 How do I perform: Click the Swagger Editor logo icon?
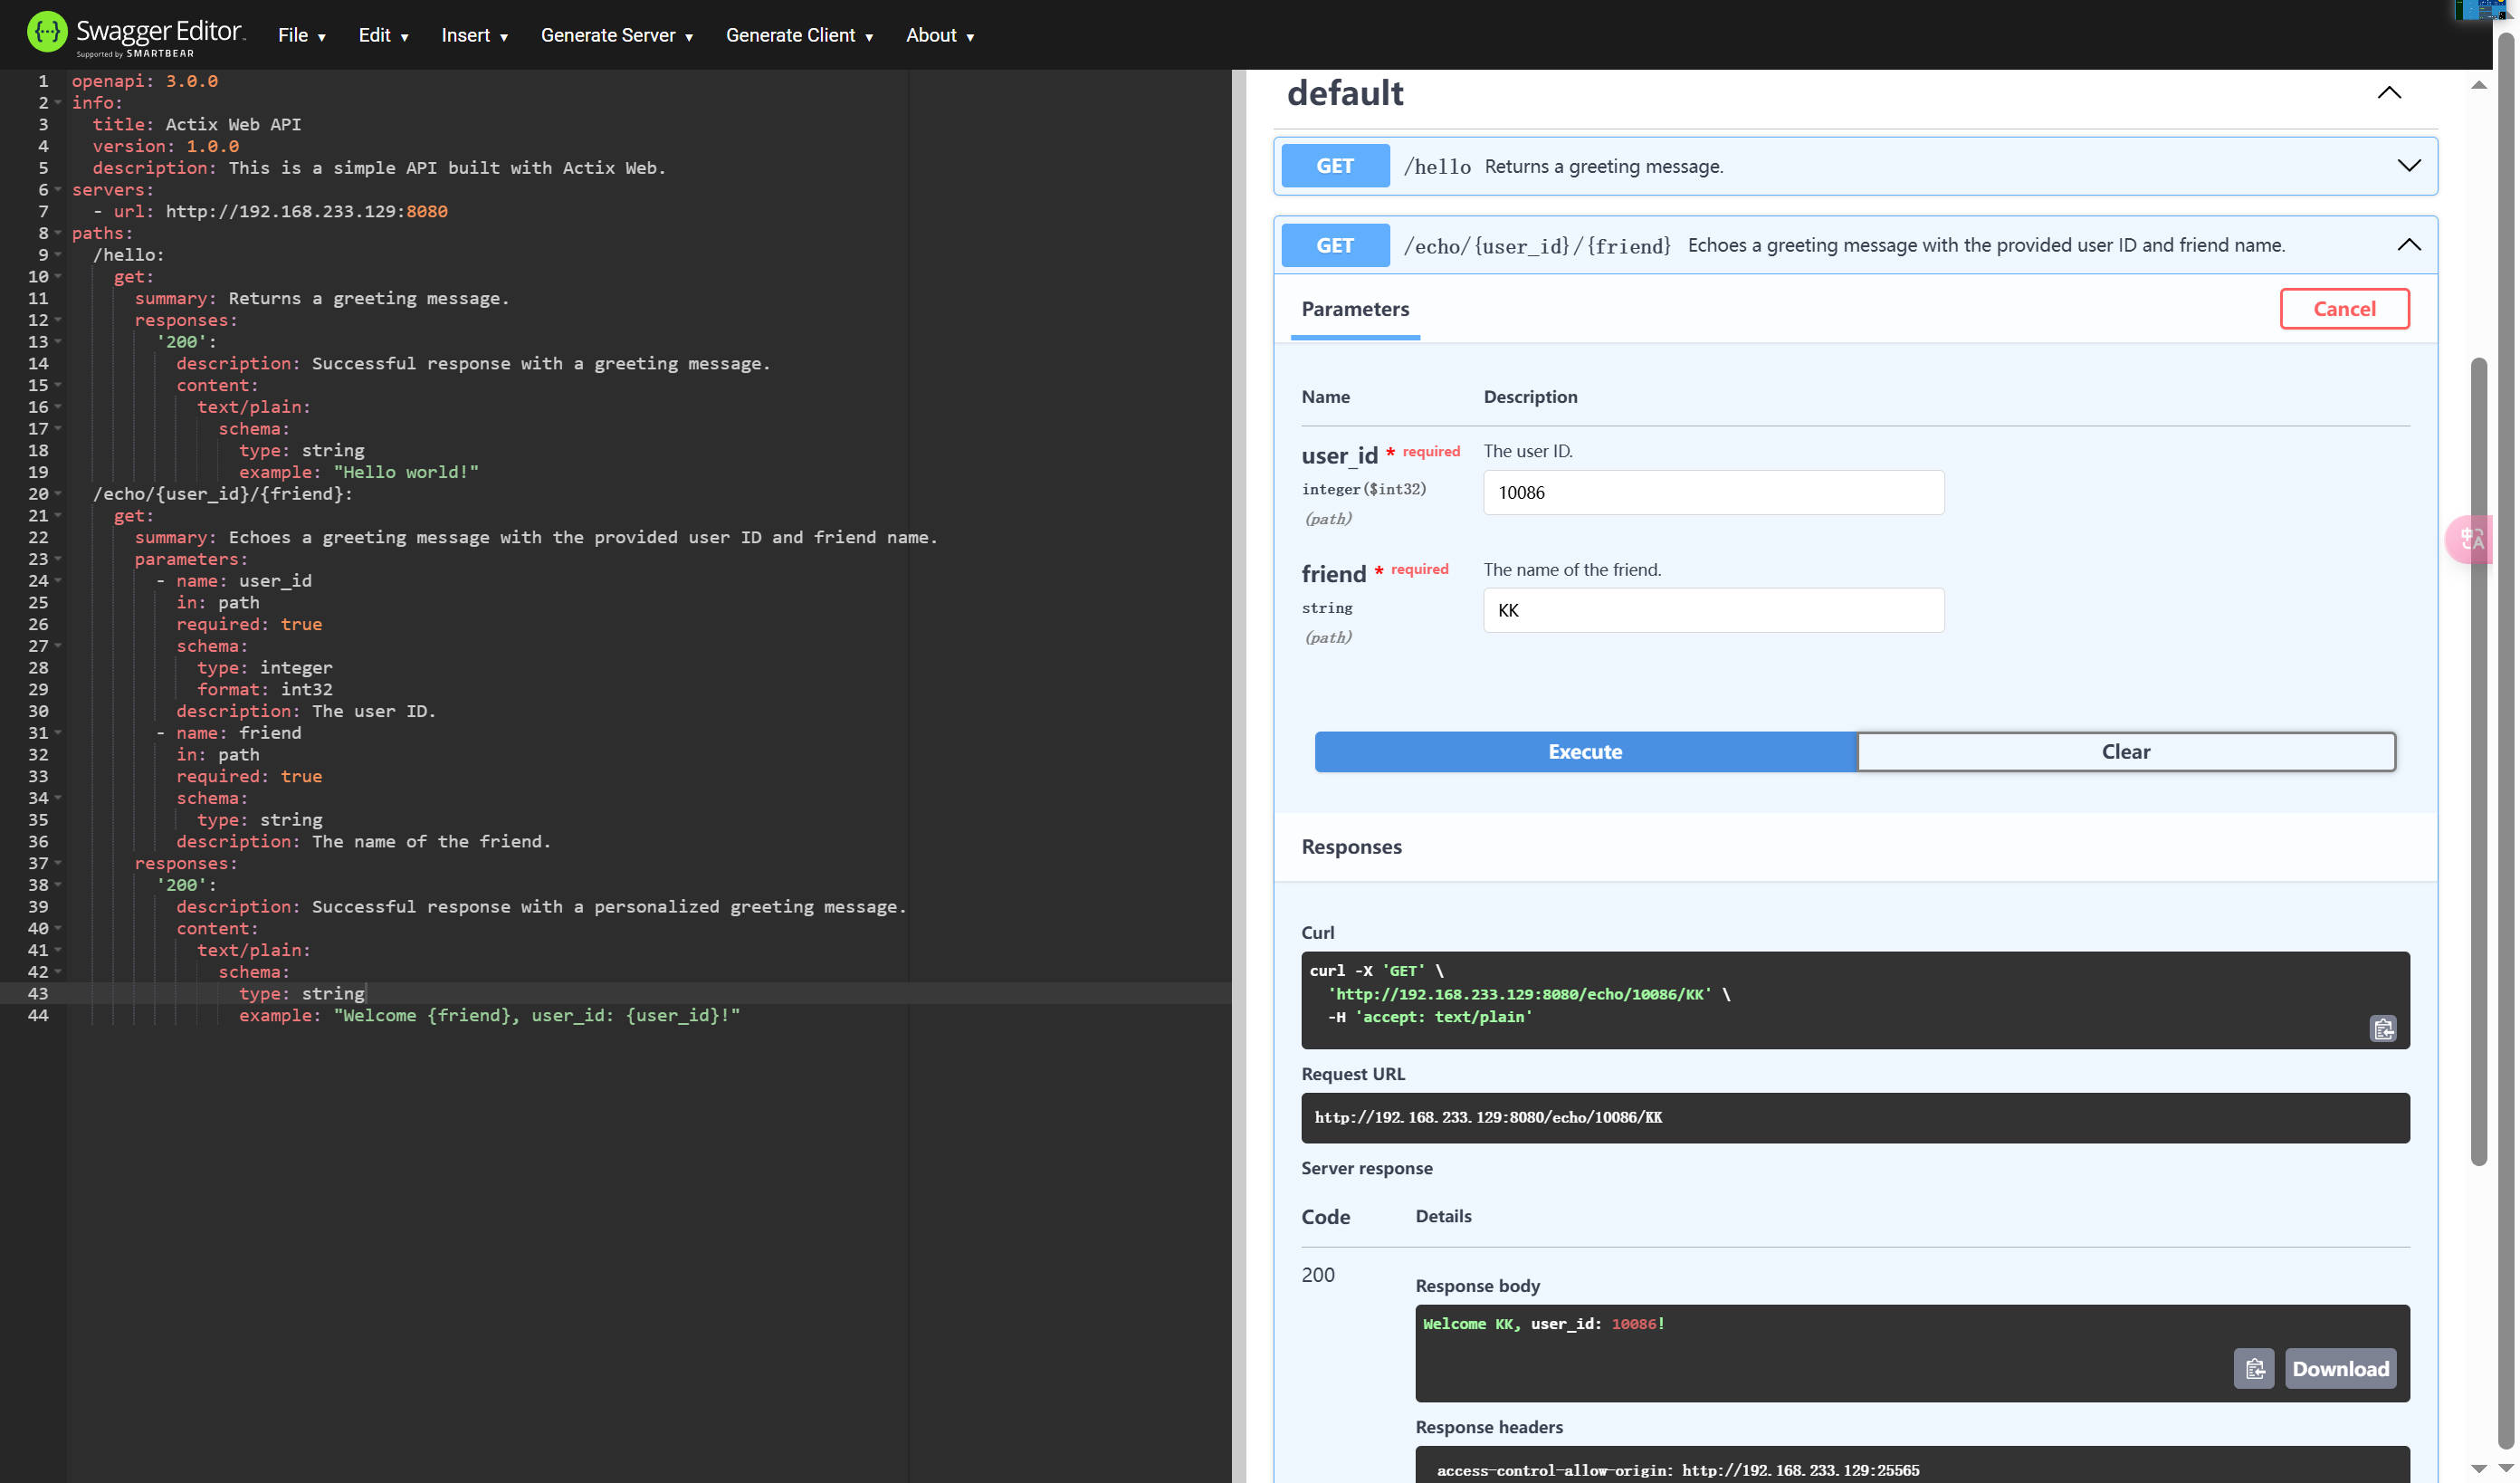pos(47,32)
